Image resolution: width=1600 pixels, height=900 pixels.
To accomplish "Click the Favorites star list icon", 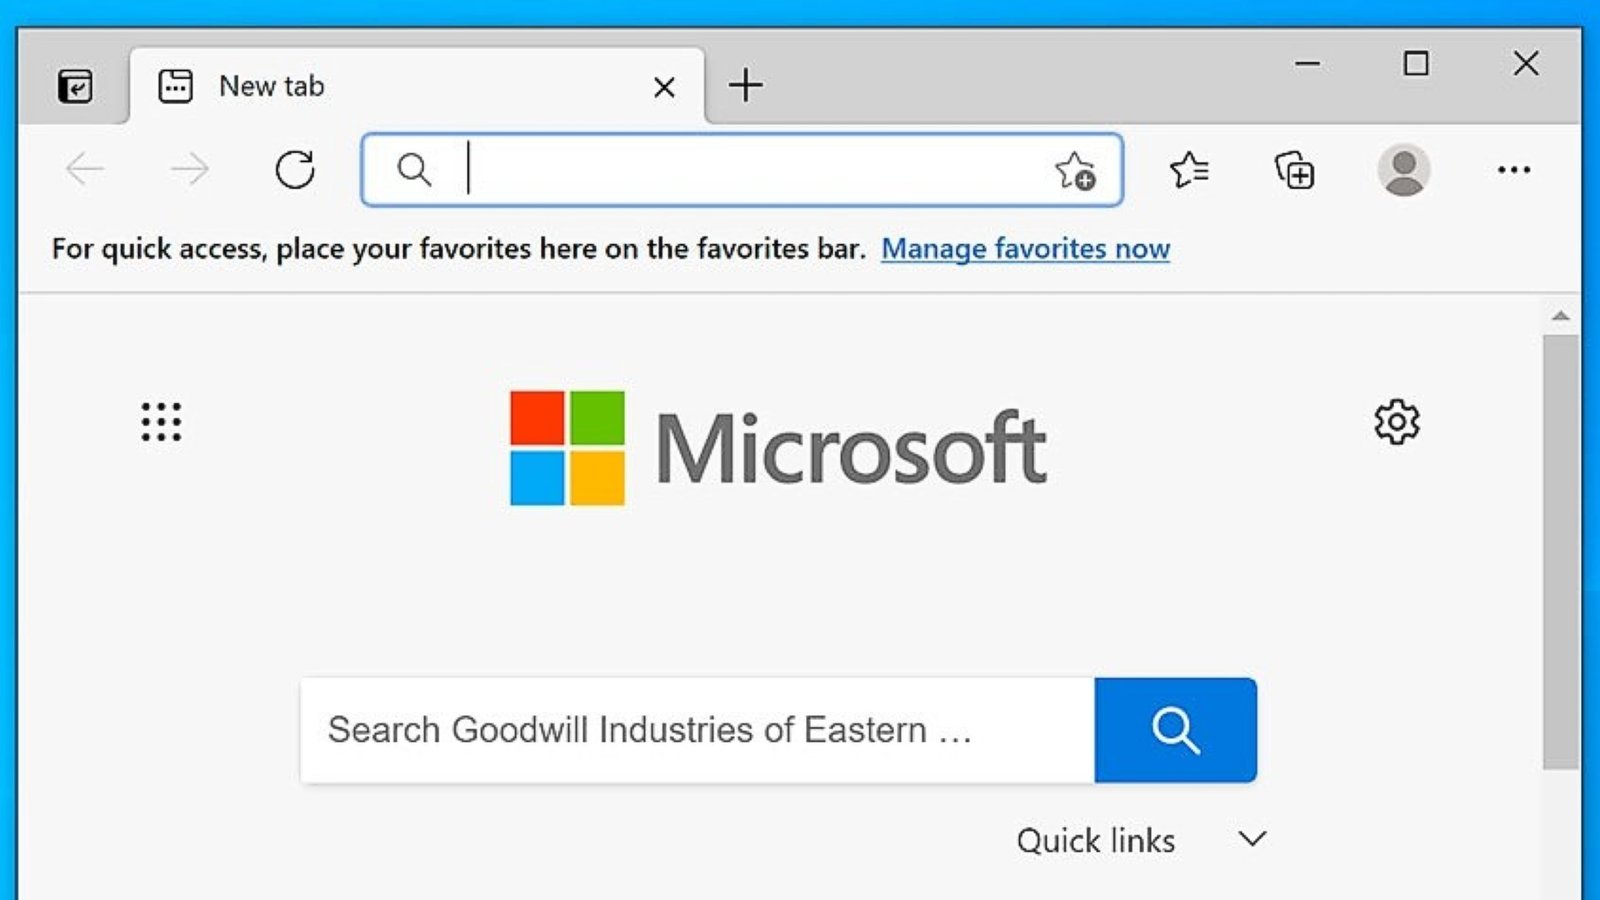I will [1190, 170].
